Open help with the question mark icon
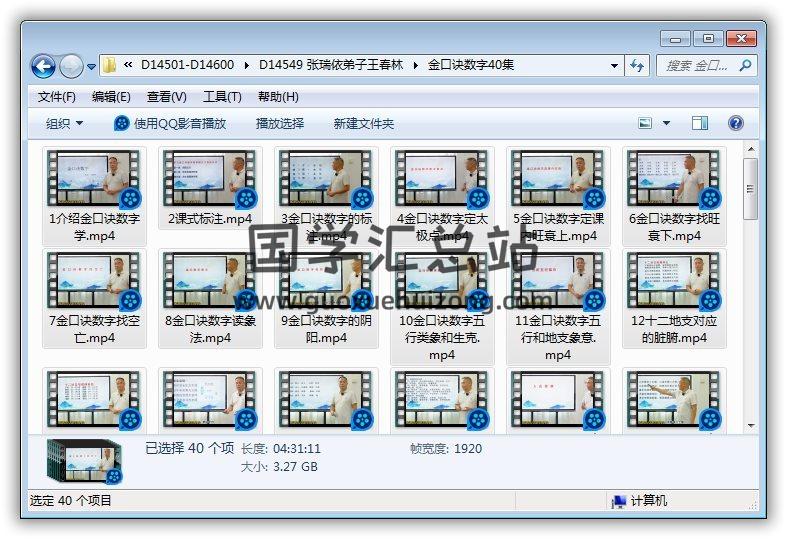Image resolution: width=787 pixels, height=539 pixels. pos(735,123)
